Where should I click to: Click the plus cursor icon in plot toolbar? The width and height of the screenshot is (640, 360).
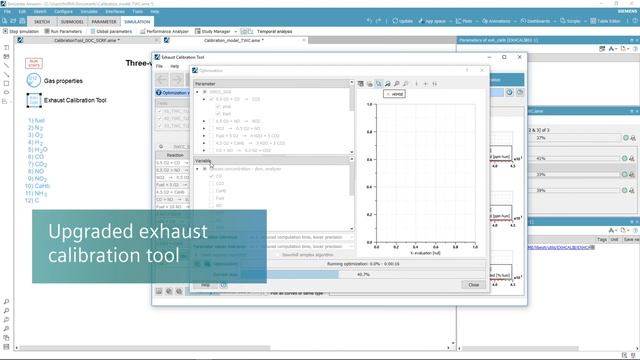click(x=425, y=84)
